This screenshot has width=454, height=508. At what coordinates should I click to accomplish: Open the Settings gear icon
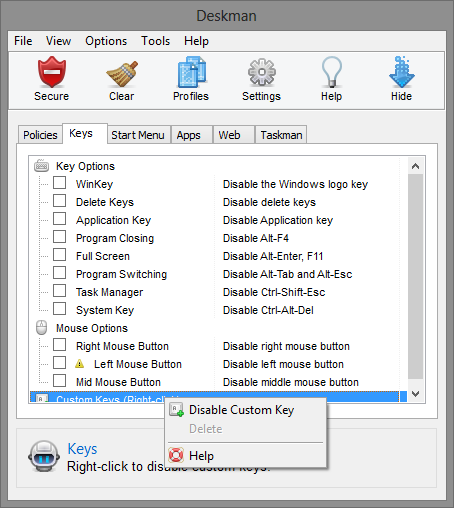pos(262,72)
